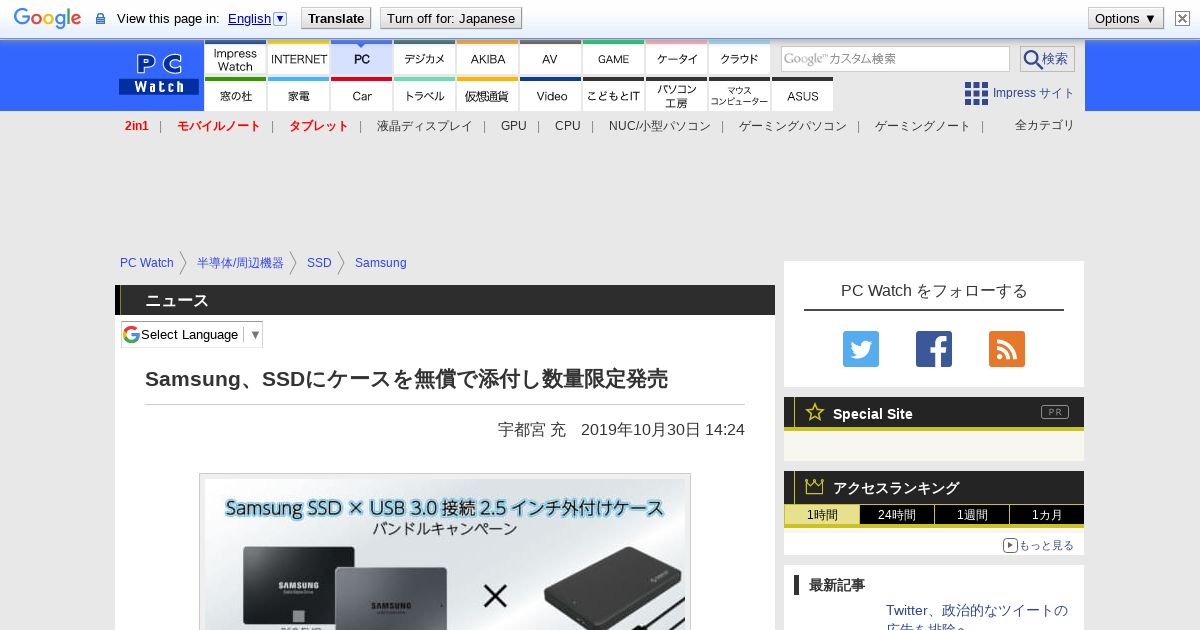Click the Twitter follow icon

click(x=860, y=349)
